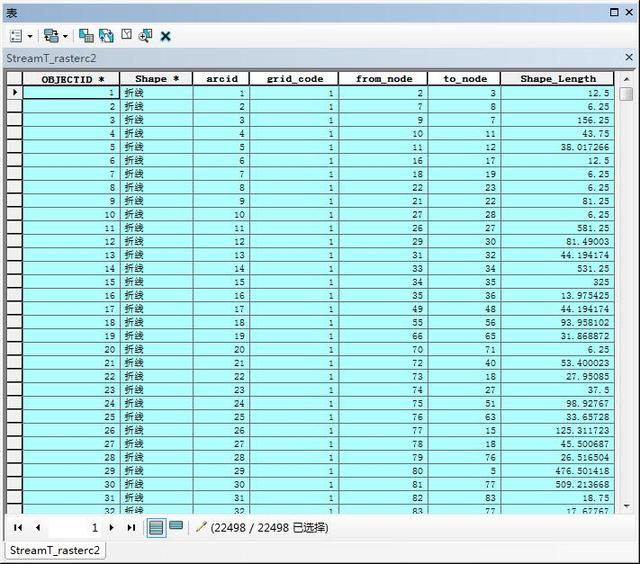
Task: Close the StreamT_rasterc2 table pane
Action: (x=629, y=57)
